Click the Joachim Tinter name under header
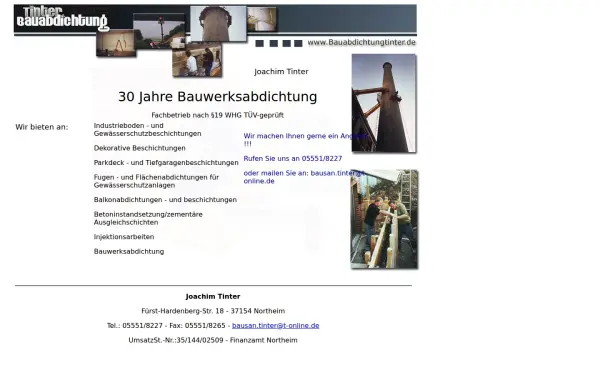The width and height of the screenshot is (600, 375). pyautogui.click(x=281, y=72)
